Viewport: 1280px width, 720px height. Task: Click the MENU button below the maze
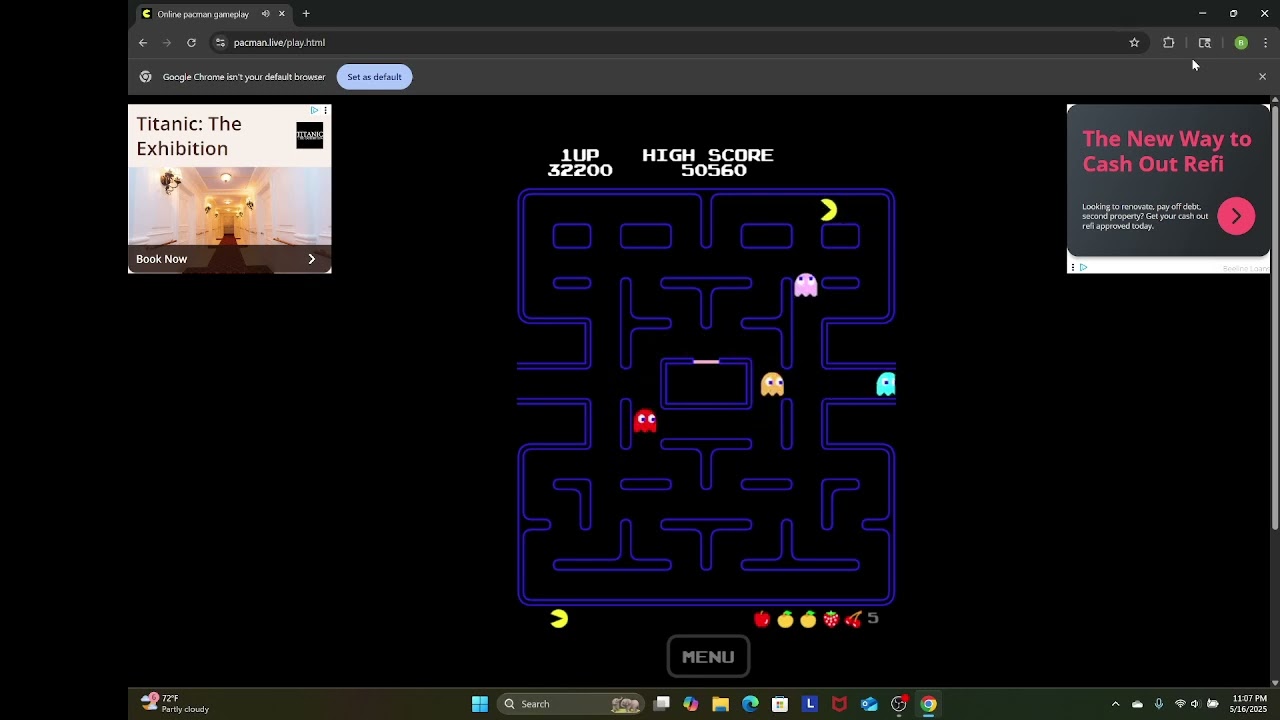(708, 656)
